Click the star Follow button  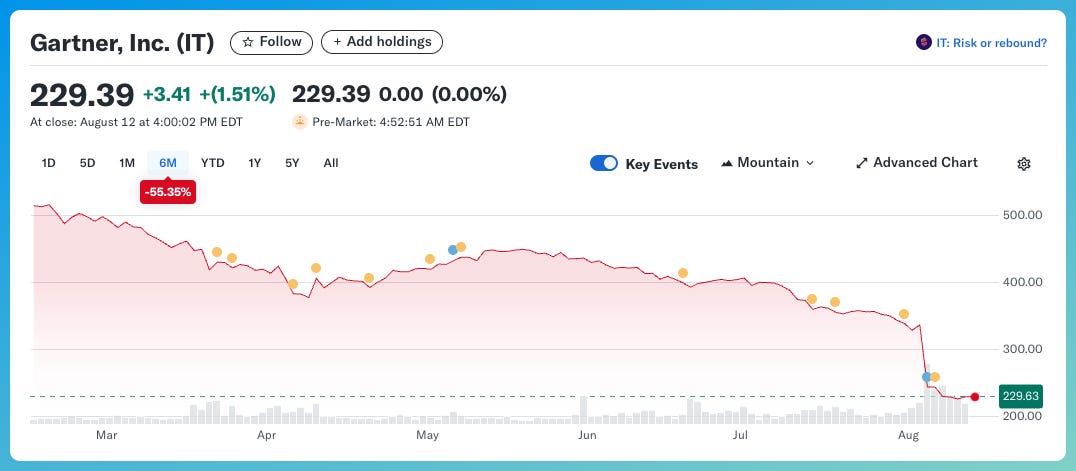click(x=272, y=42)
